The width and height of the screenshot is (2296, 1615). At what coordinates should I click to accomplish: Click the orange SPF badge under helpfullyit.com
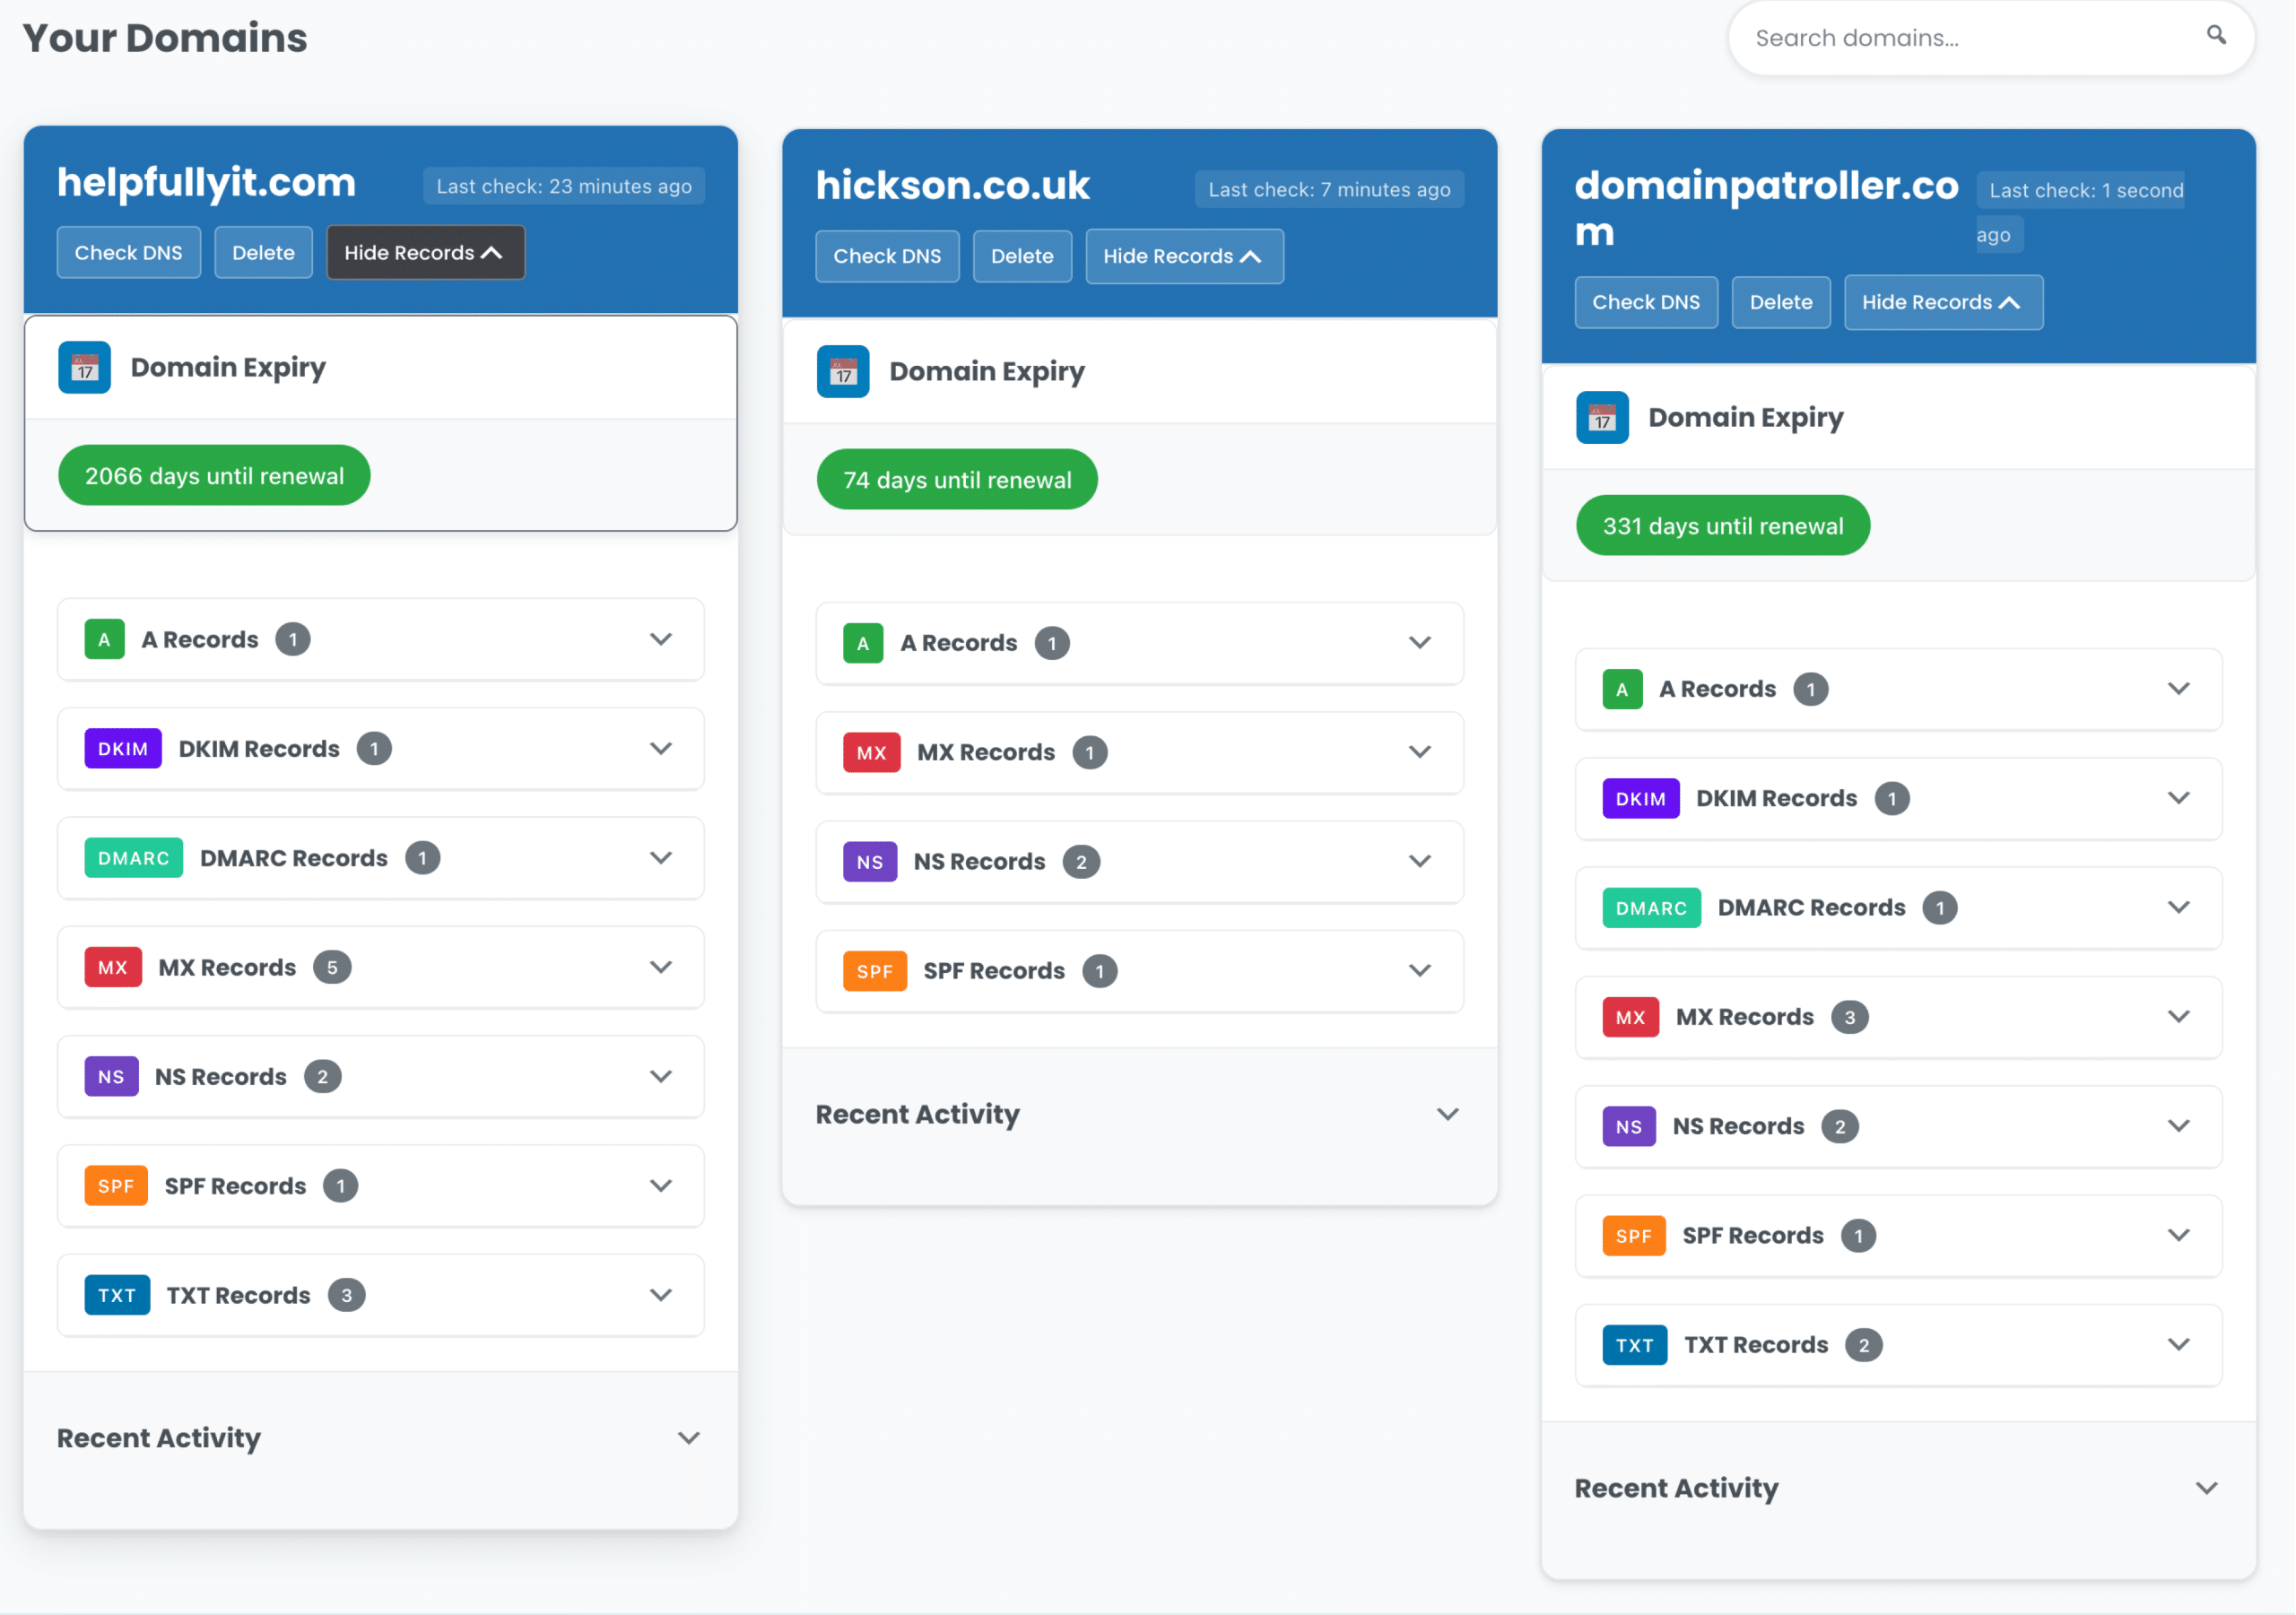116,1186
